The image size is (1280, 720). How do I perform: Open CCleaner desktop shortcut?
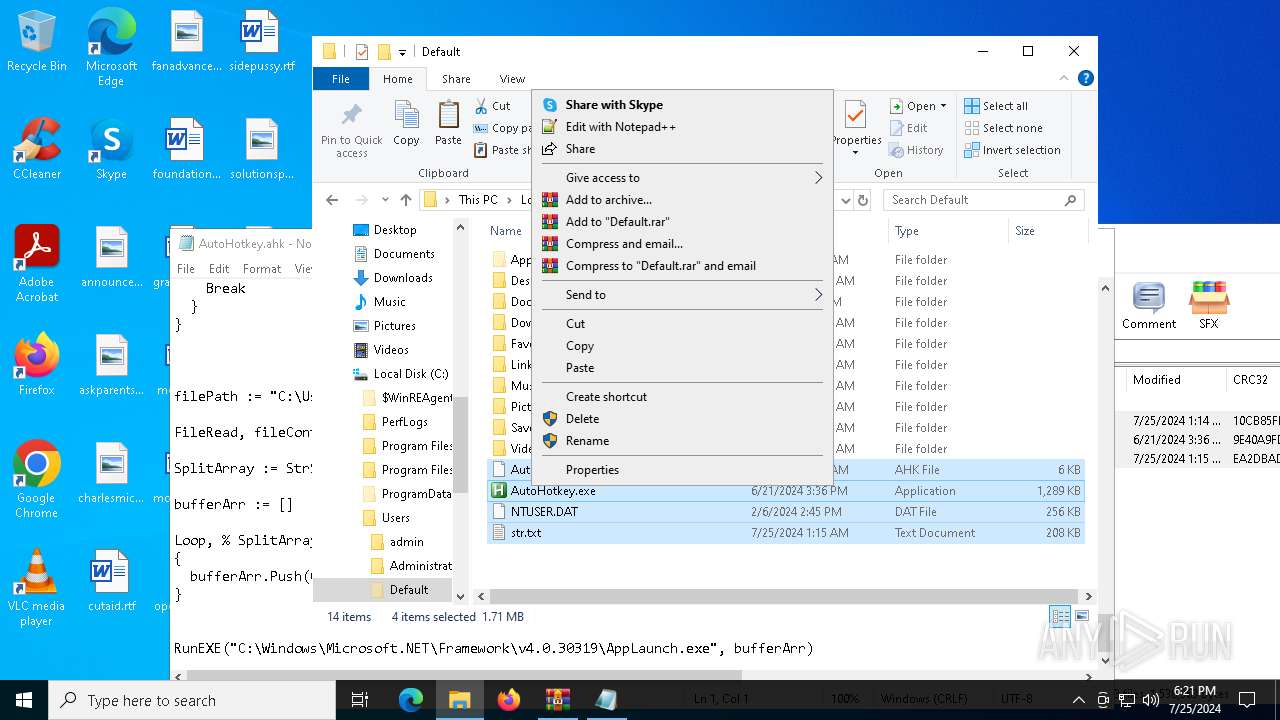coord(37,149)
